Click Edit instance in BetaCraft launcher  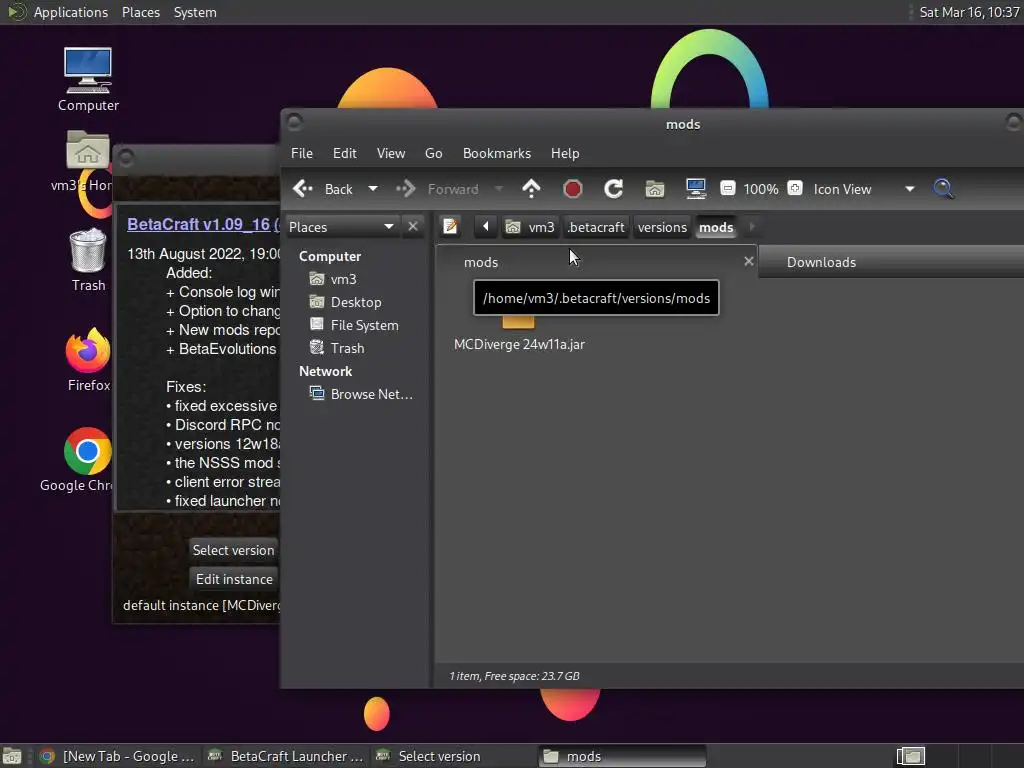coord(234,579)
